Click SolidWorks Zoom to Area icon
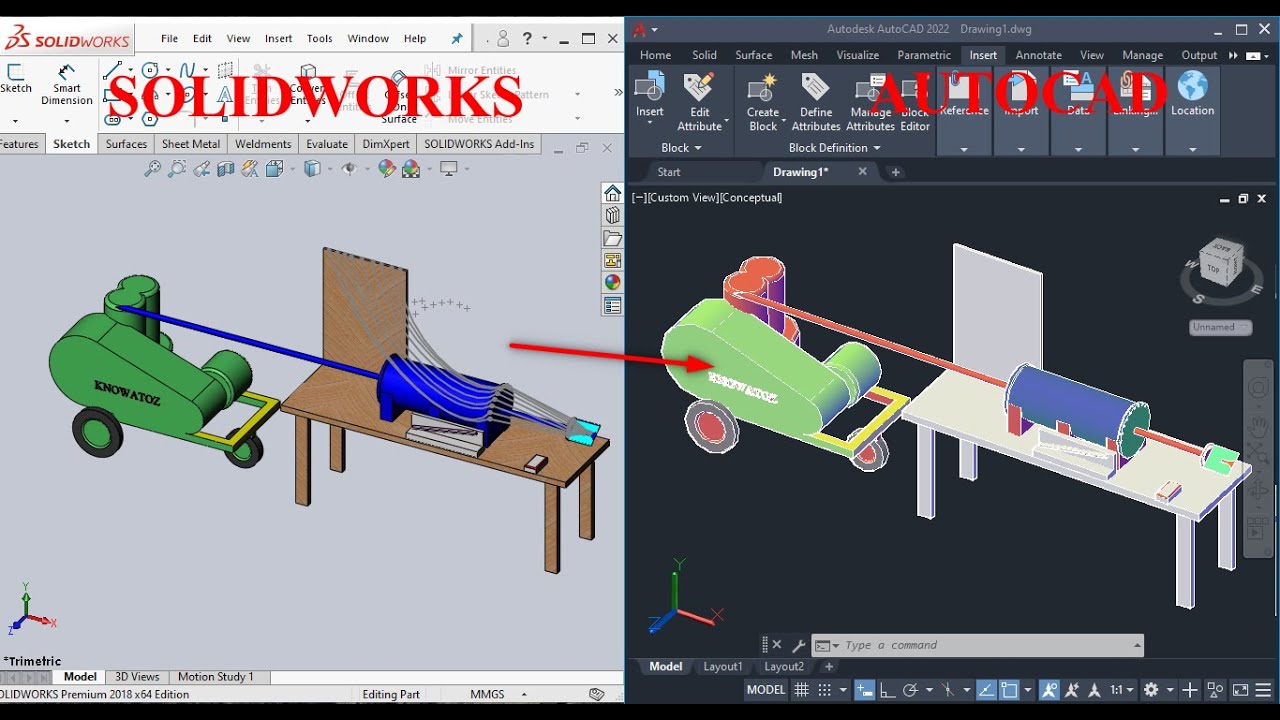The image size is (1280, 720). coord(177,169)
